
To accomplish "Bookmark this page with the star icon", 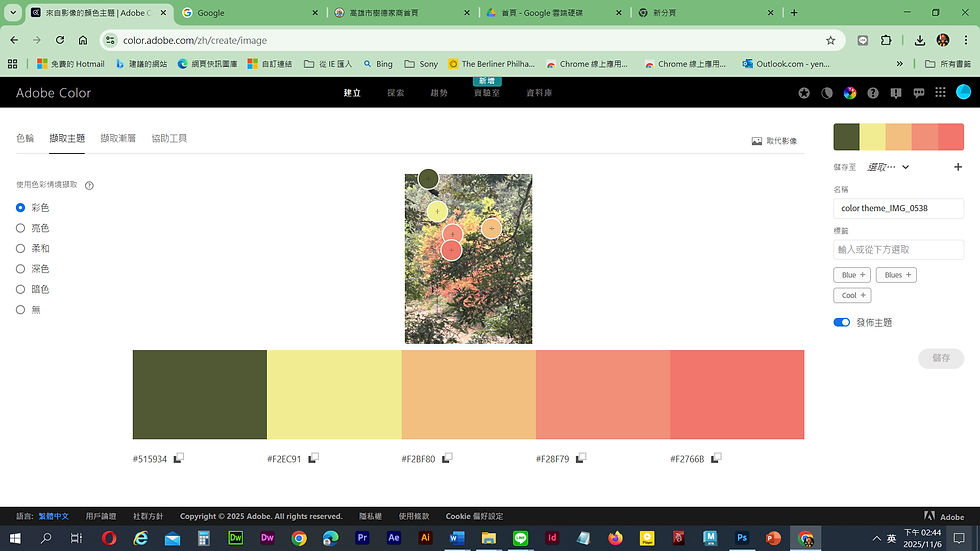I will [x=831, y=41].
